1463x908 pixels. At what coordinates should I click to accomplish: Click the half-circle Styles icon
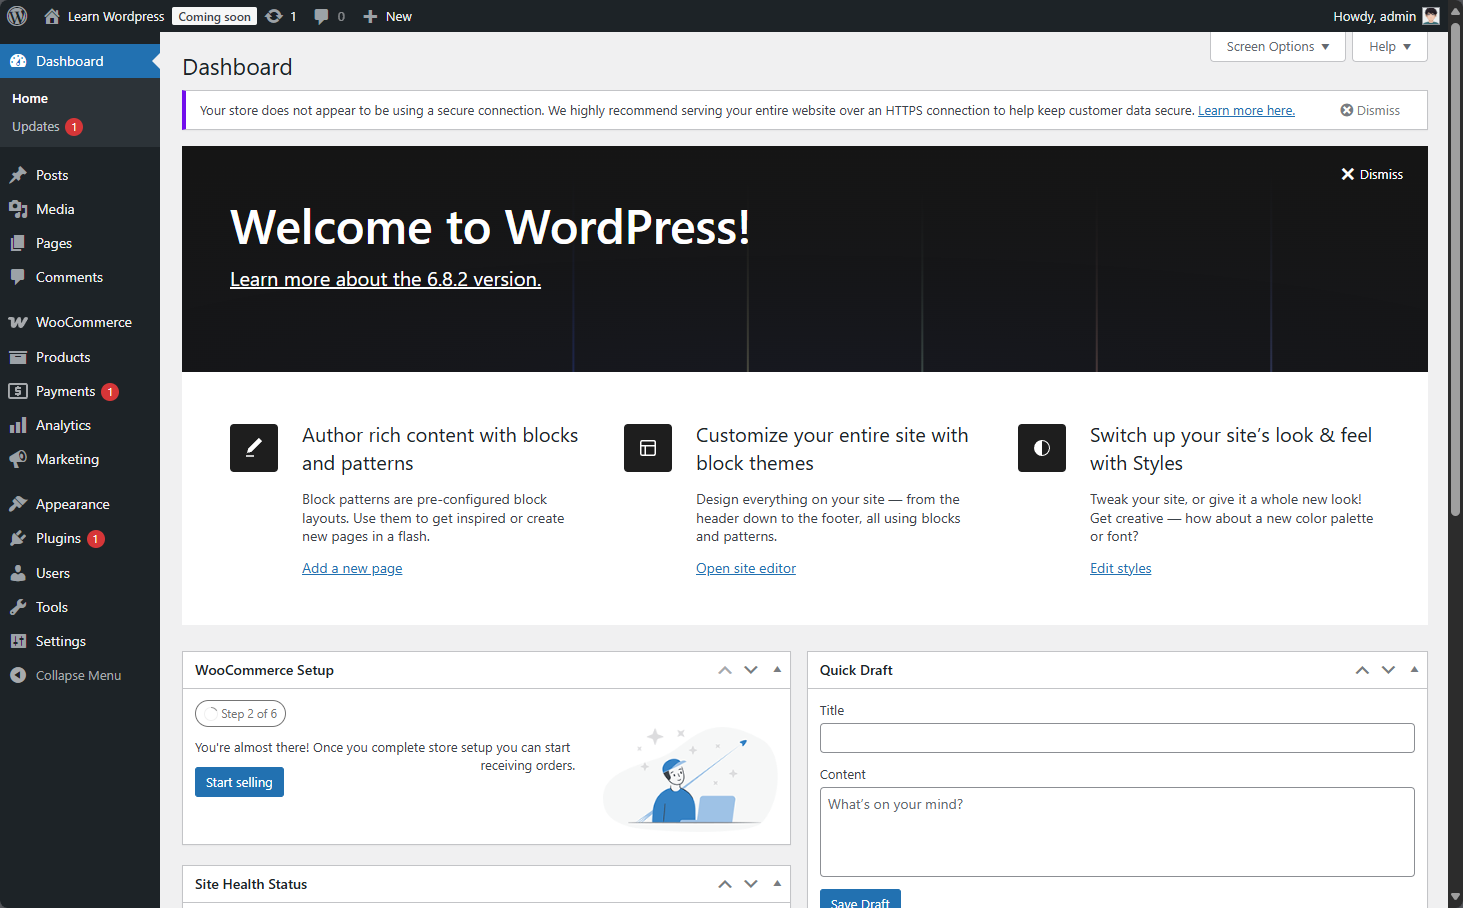point(1042,448)
